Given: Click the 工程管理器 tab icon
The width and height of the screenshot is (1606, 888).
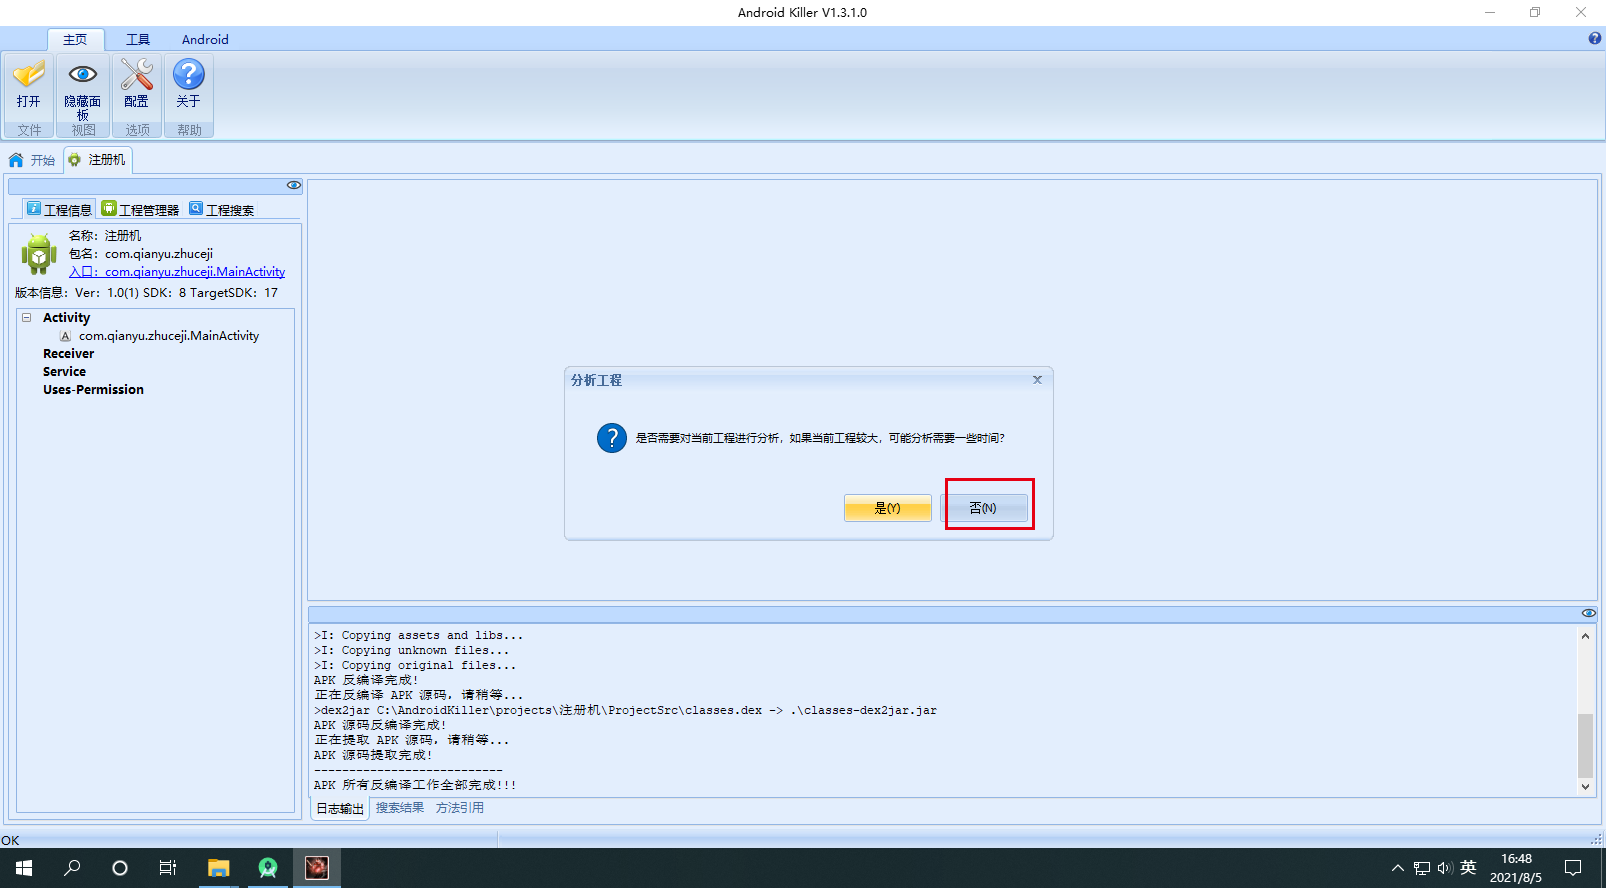Looking at the screenshot, I should tap(109, 208).
